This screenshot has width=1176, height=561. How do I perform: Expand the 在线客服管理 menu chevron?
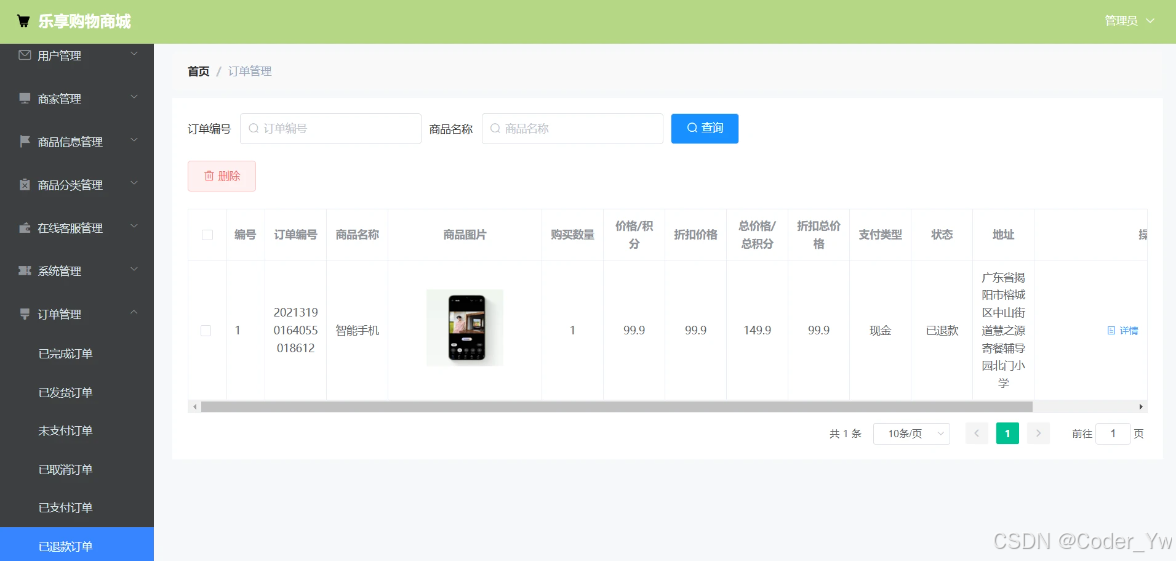click(134, 226)
